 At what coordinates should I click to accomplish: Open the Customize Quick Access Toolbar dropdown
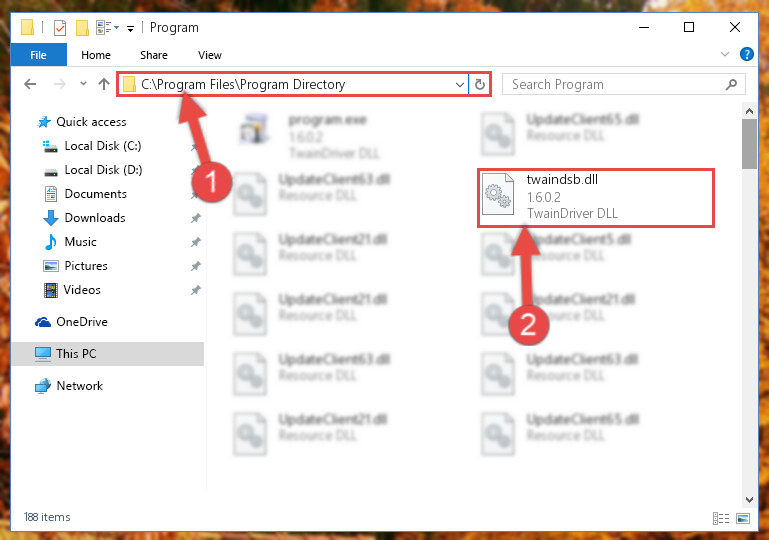tap(130, 28)
